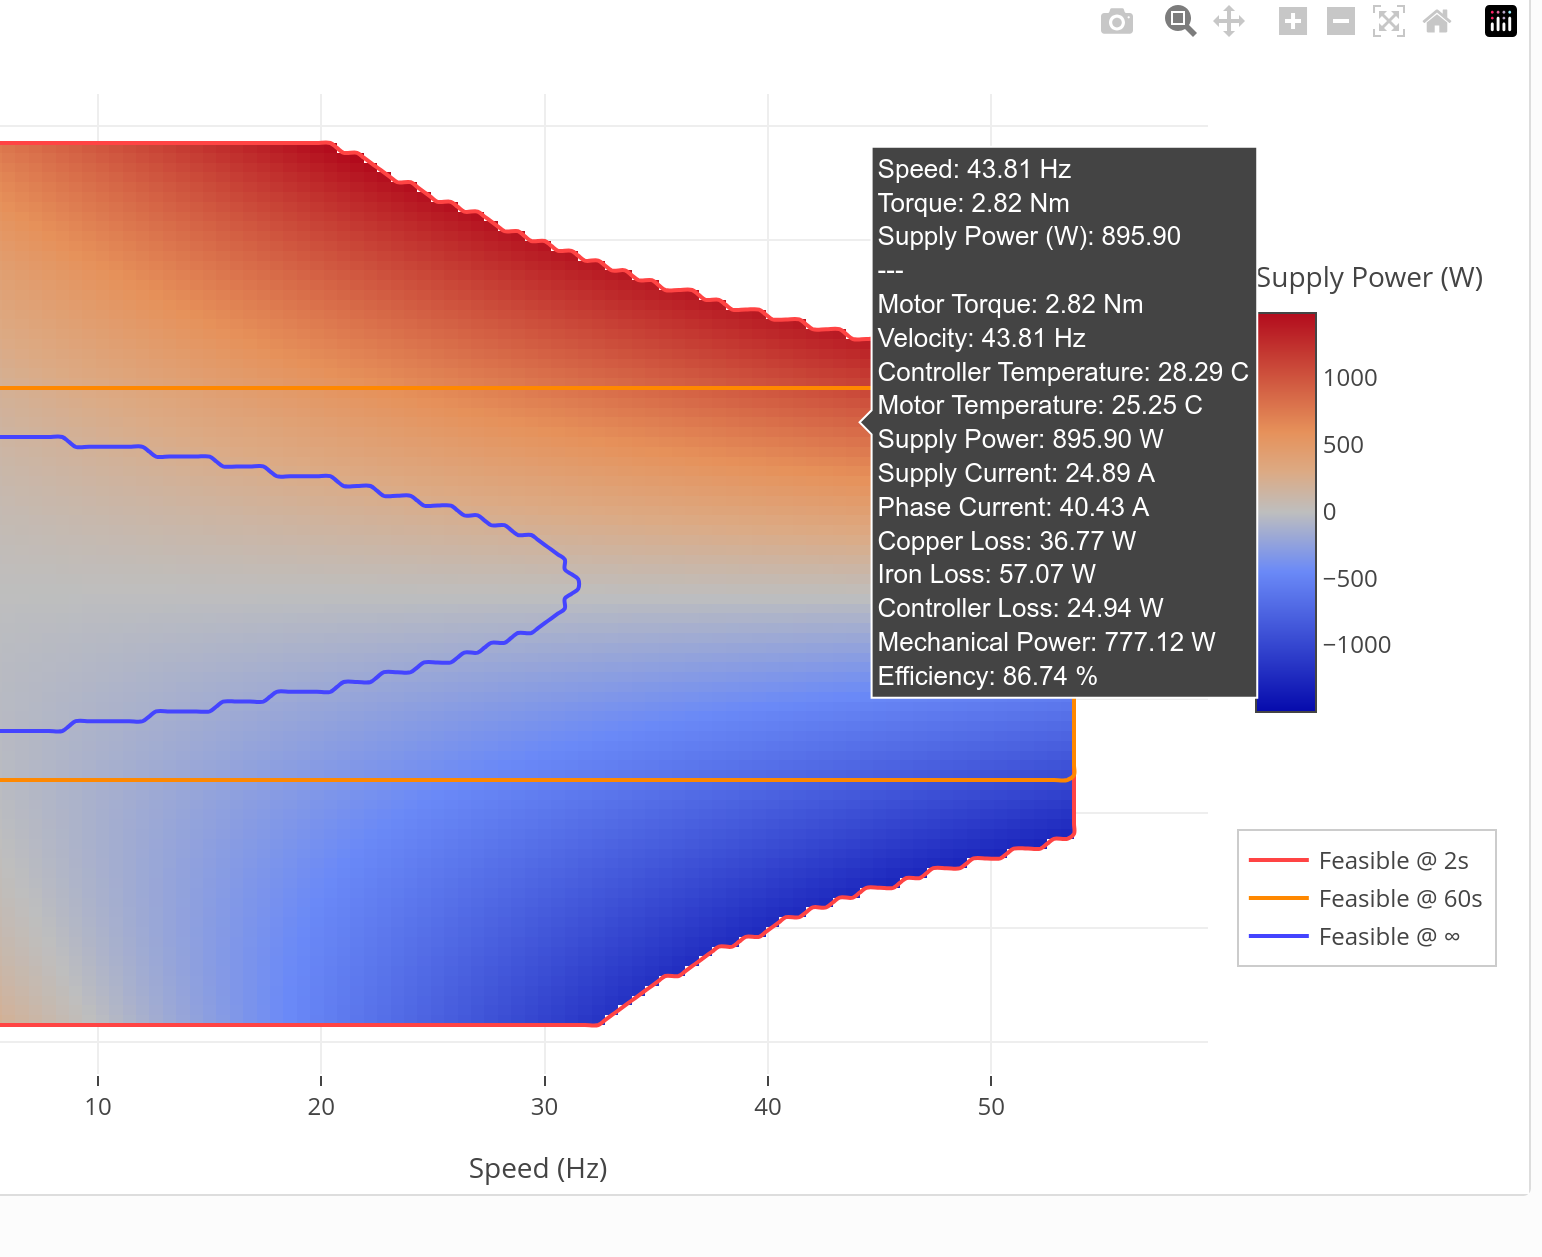Click the Zoom out minus button

pyautogui.click(x=1340, y=21)
